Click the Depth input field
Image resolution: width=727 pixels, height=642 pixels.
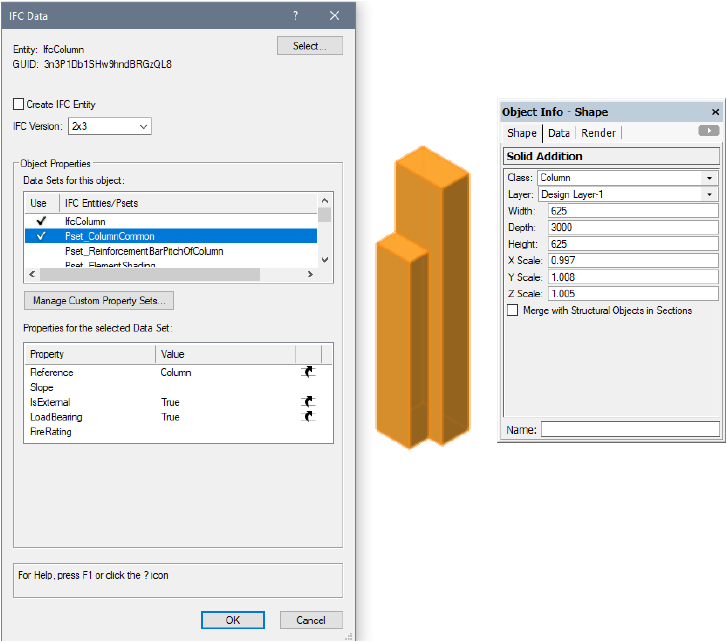coord(633,227)
